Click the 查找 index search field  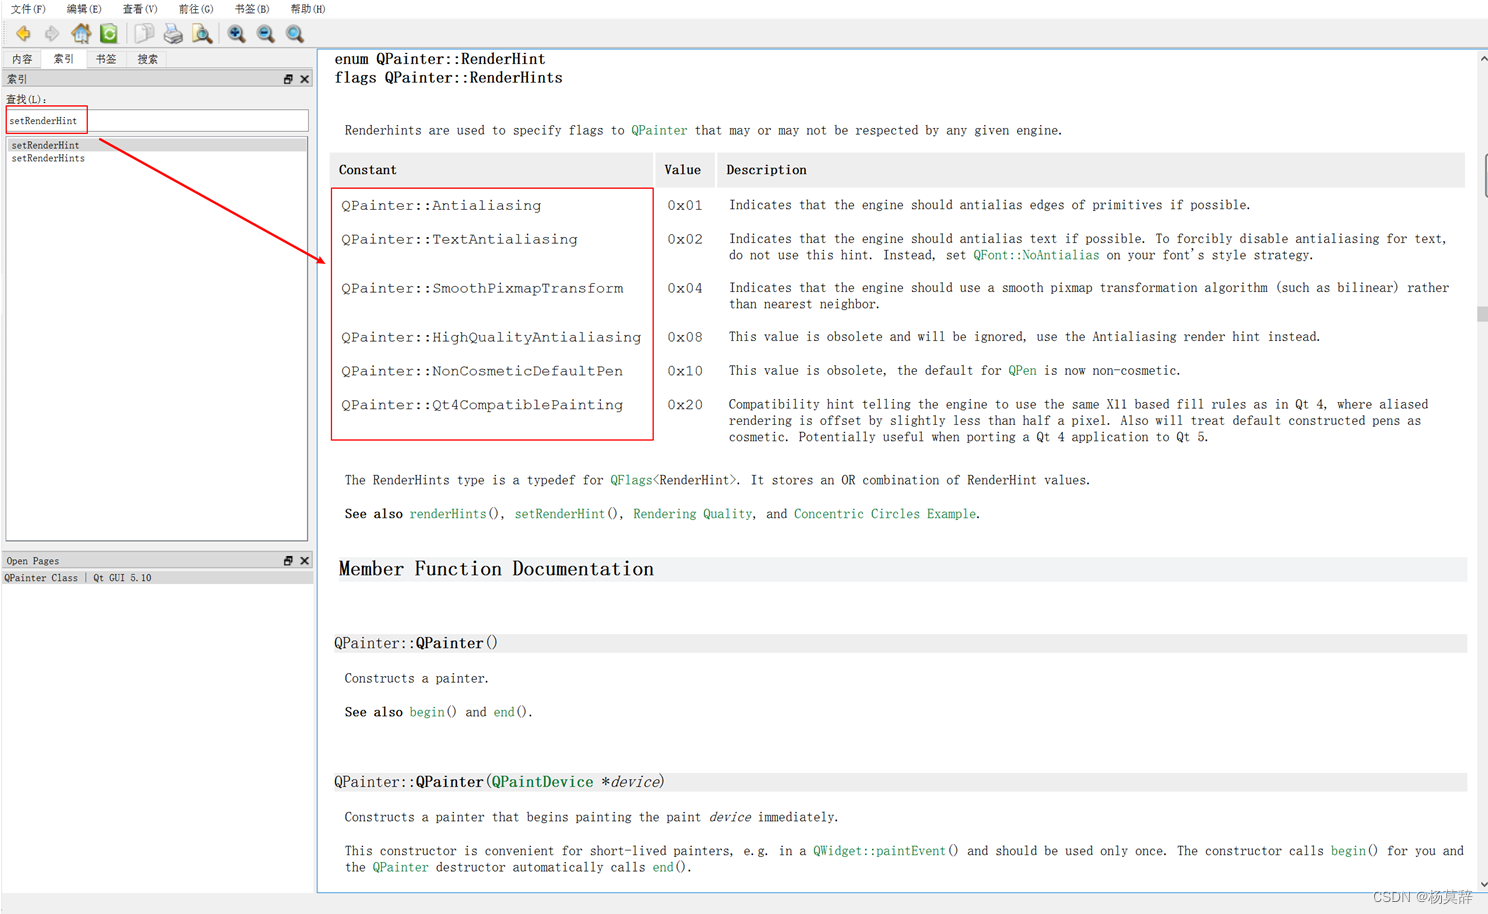[x=157, y=121]
